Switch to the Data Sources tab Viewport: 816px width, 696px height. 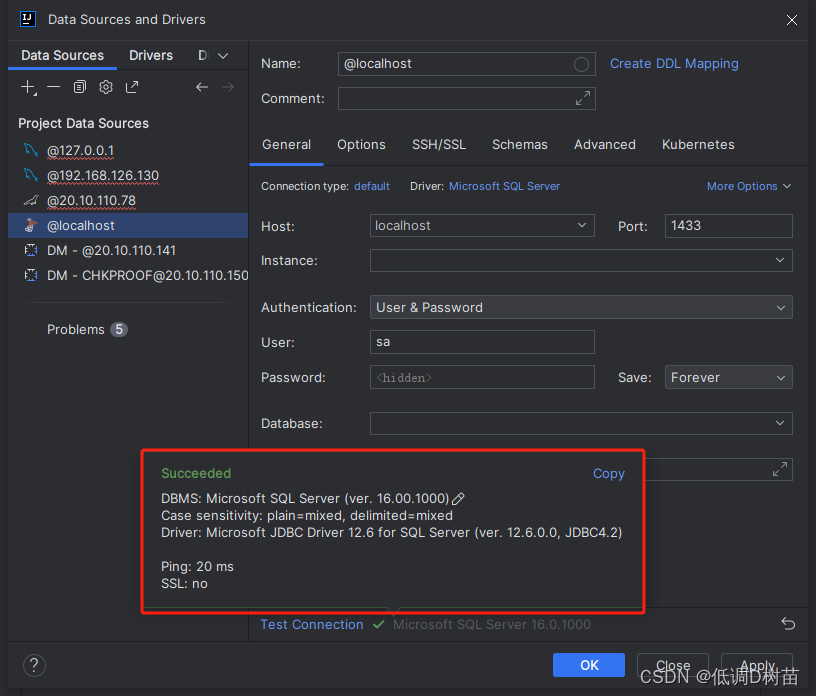click(x=62, y=55)
